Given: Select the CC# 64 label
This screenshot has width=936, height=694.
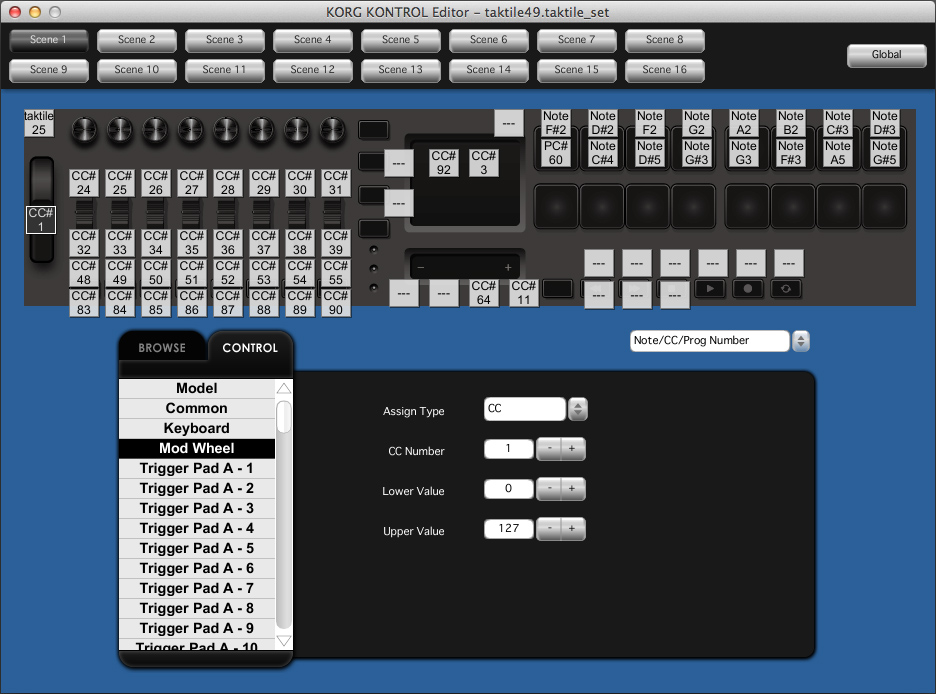Looking at the screenshot, I should pos(484,293).
